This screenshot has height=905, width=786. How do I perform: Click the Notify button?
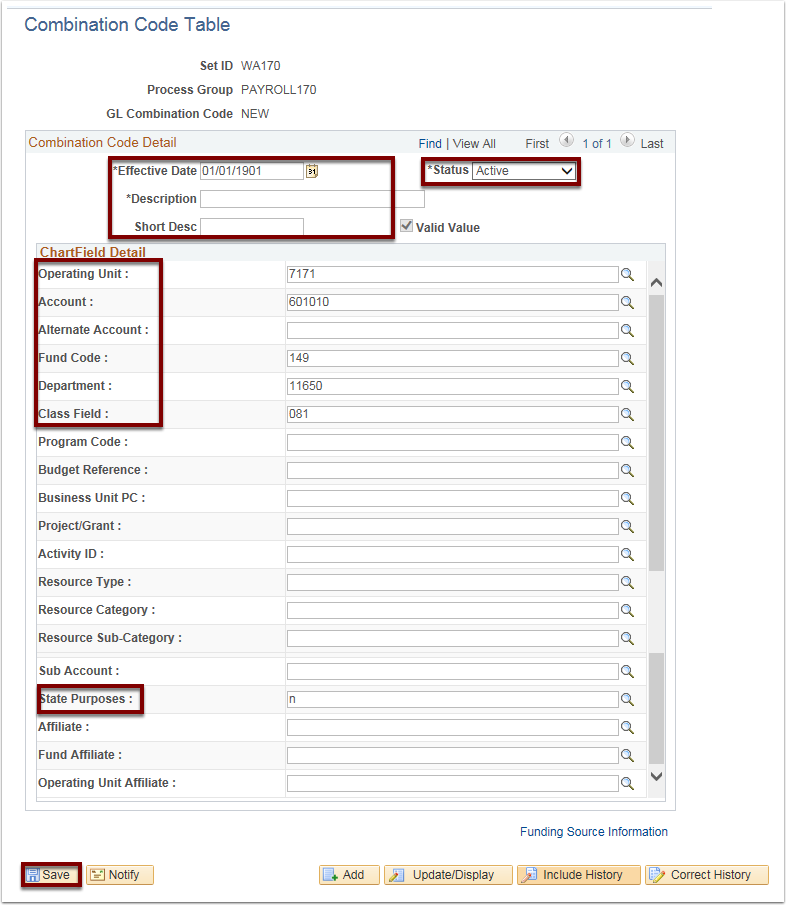tap(120, 875)
